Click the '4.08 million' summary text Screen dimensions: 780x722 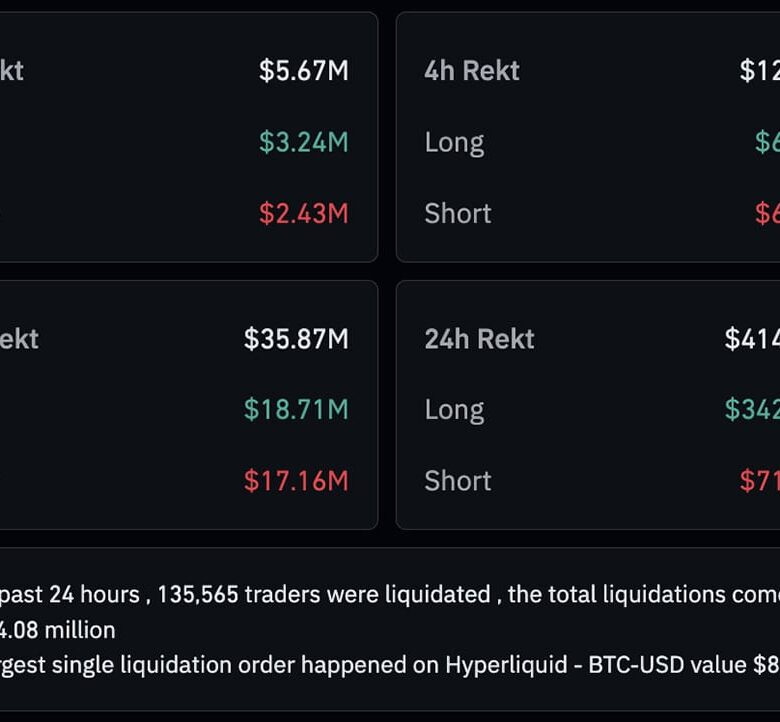point(58,630)
